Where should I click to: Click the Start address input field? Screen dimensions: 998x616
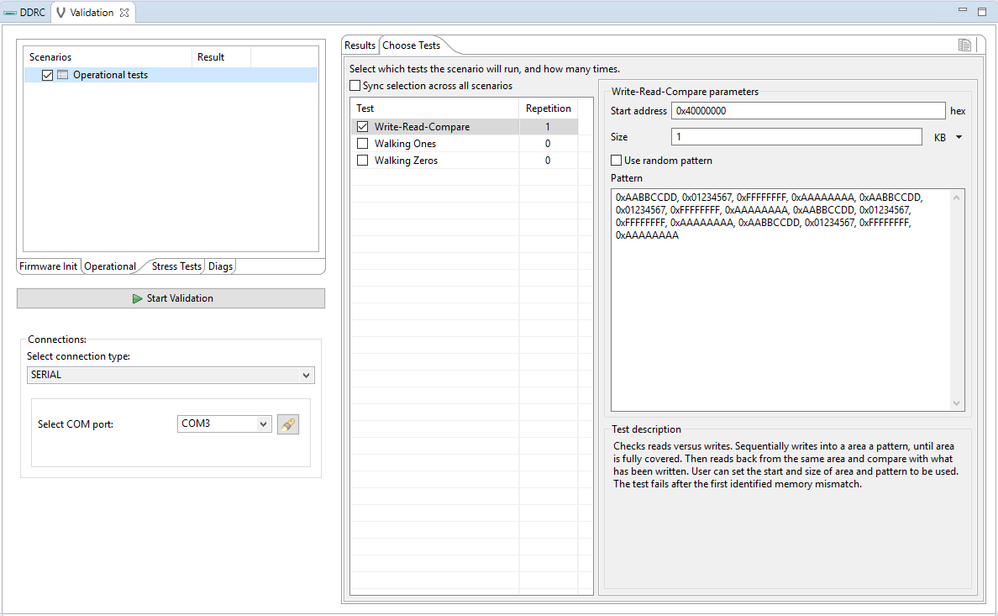click(808, 111)
